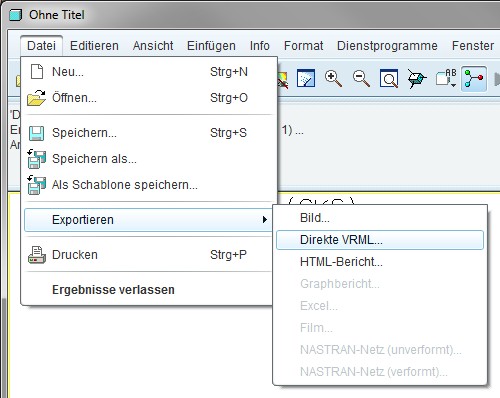The width and height of the screenshot is (500, 398).
Task: Open the Format menu
Action: 304,46
